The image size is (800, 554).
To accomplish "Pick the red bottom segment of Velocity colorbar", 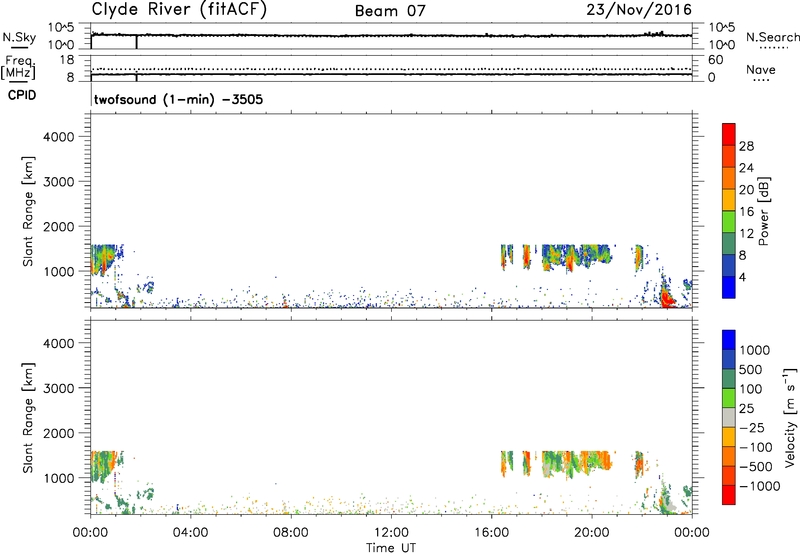I will (729, 495).
